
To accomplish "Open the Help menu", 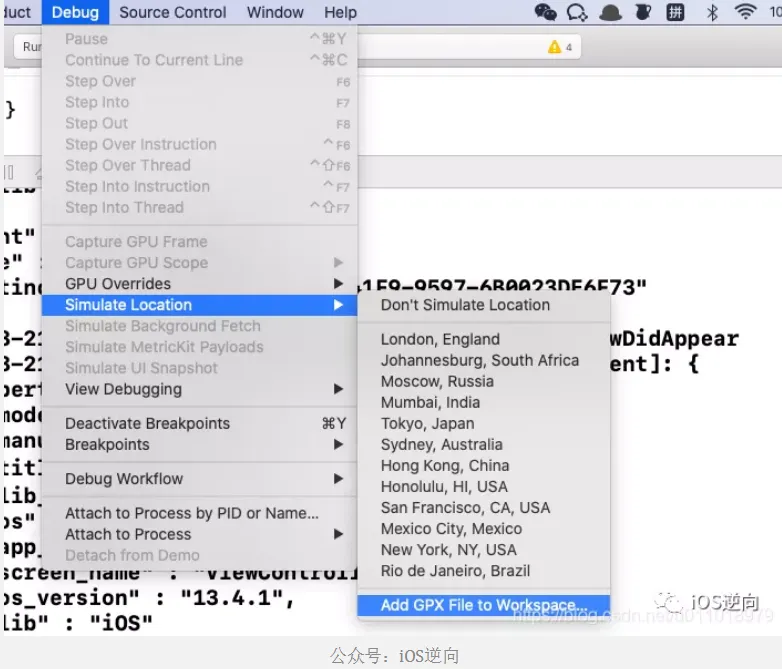I will (340, 12).
